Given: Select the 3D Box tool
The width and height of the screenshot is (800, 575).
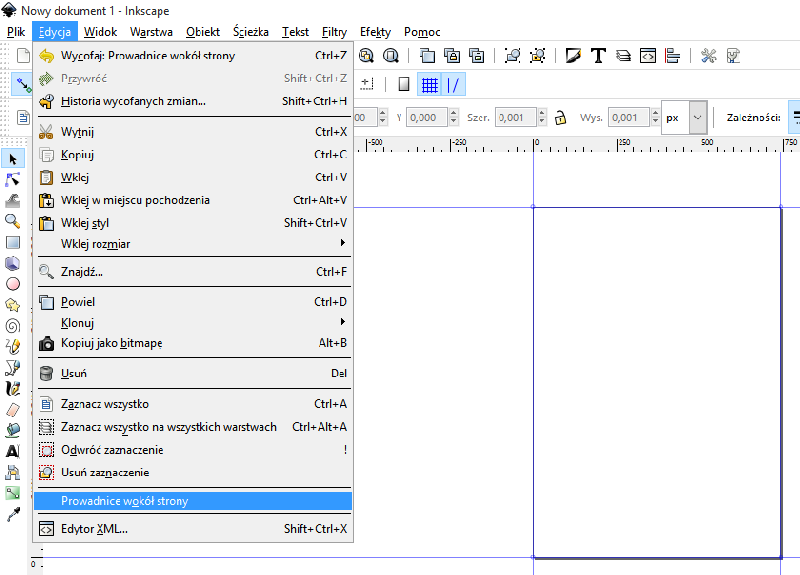Looking at the screenshot, I should click(x=13, y=263).
